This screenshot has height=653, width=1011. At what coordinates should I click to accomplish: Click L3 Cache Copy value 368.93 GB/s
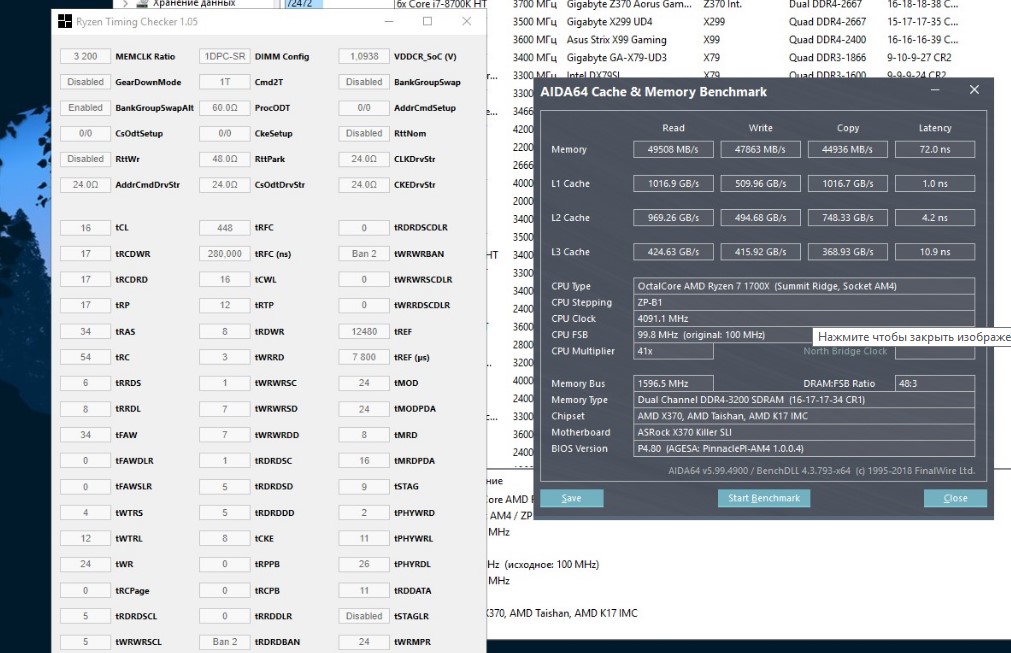847,251
